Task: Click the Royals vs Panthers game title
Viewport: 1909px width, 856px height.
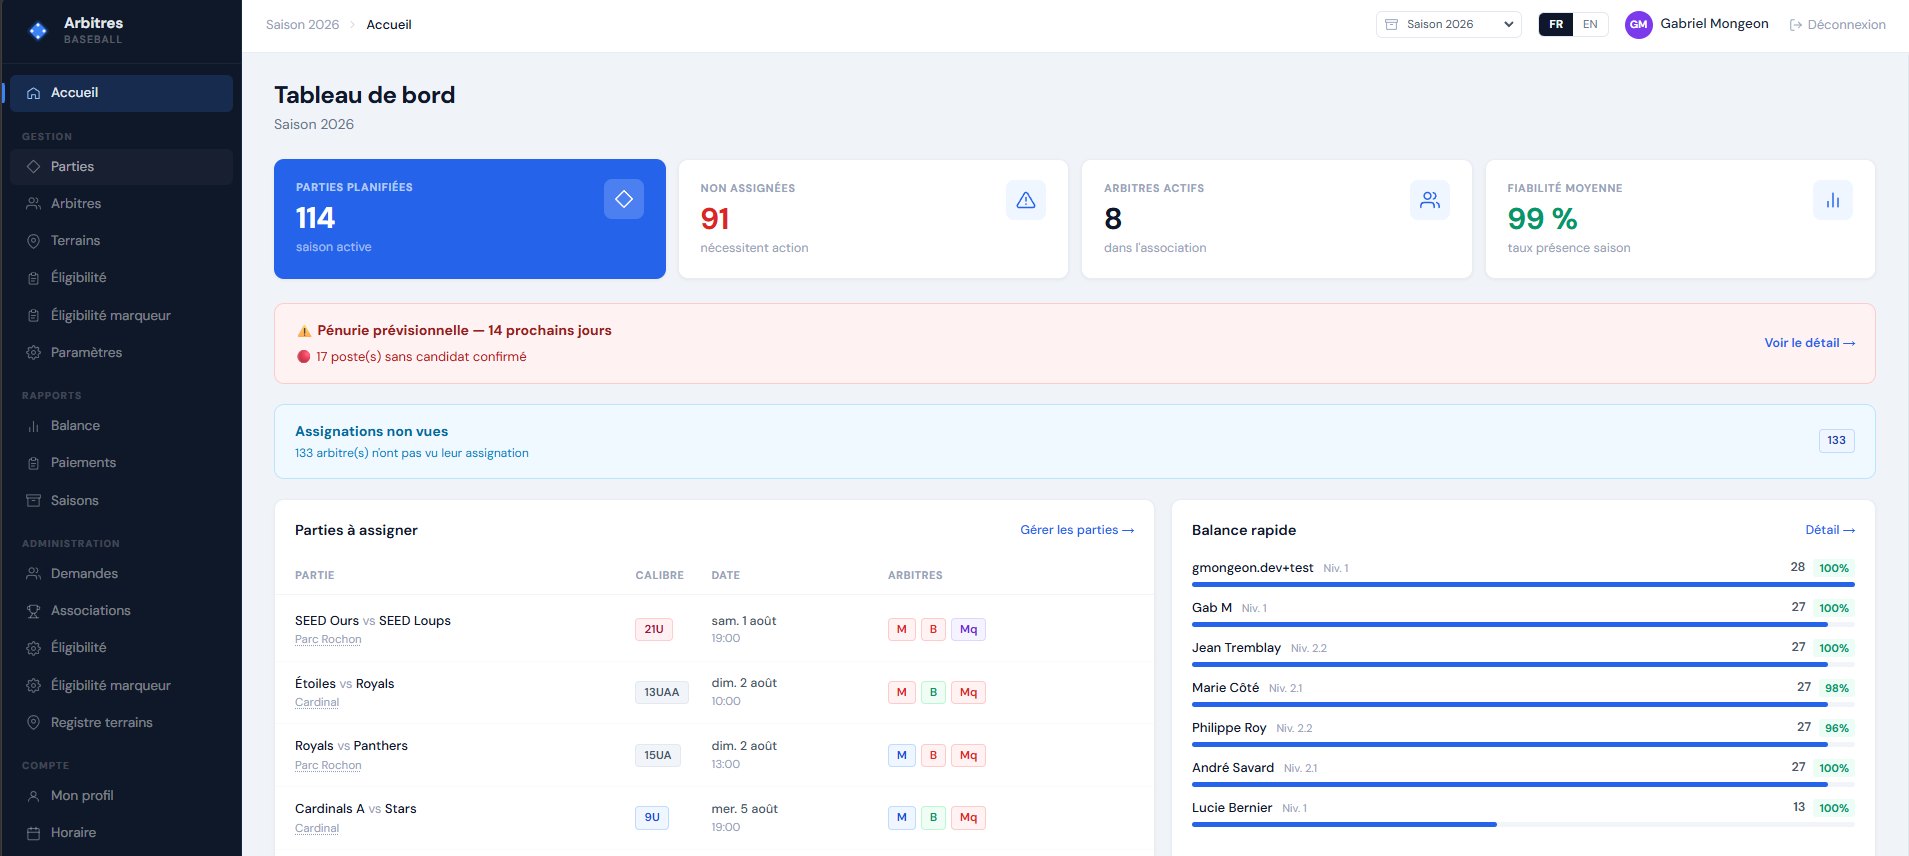Action: (x=351, y=746)
